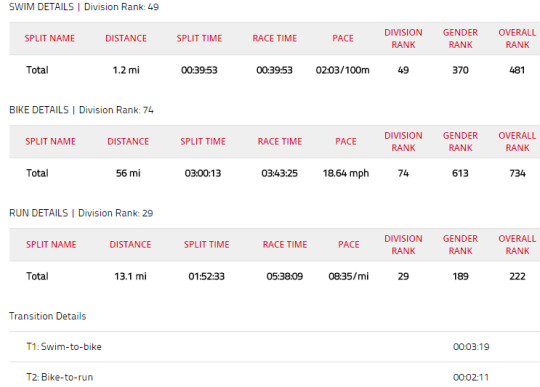Viewport: 540px width, 387px height.
Task: Select swim division rank 49 cell
Action: coord(403,70)
